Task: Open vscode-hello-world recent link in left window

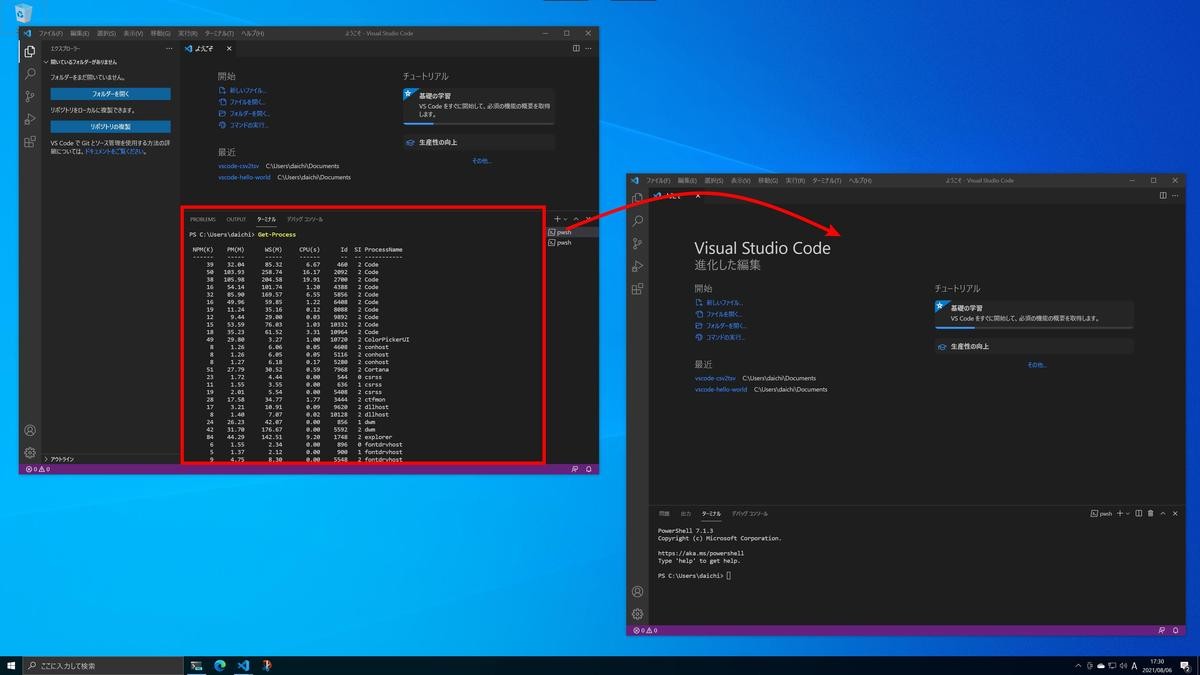Action: [x=244, y=177]
